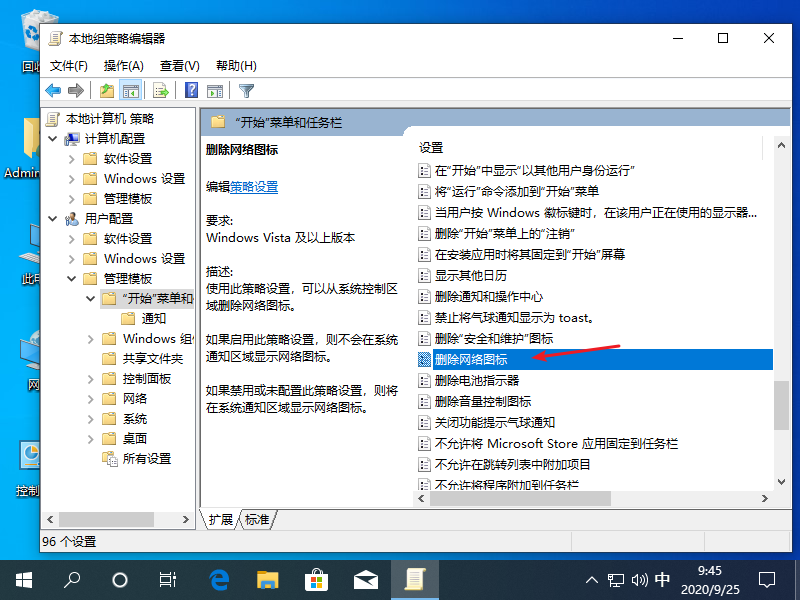Collapse the 用户配置 tree node

pyautogui.click(x=52, y=218)
